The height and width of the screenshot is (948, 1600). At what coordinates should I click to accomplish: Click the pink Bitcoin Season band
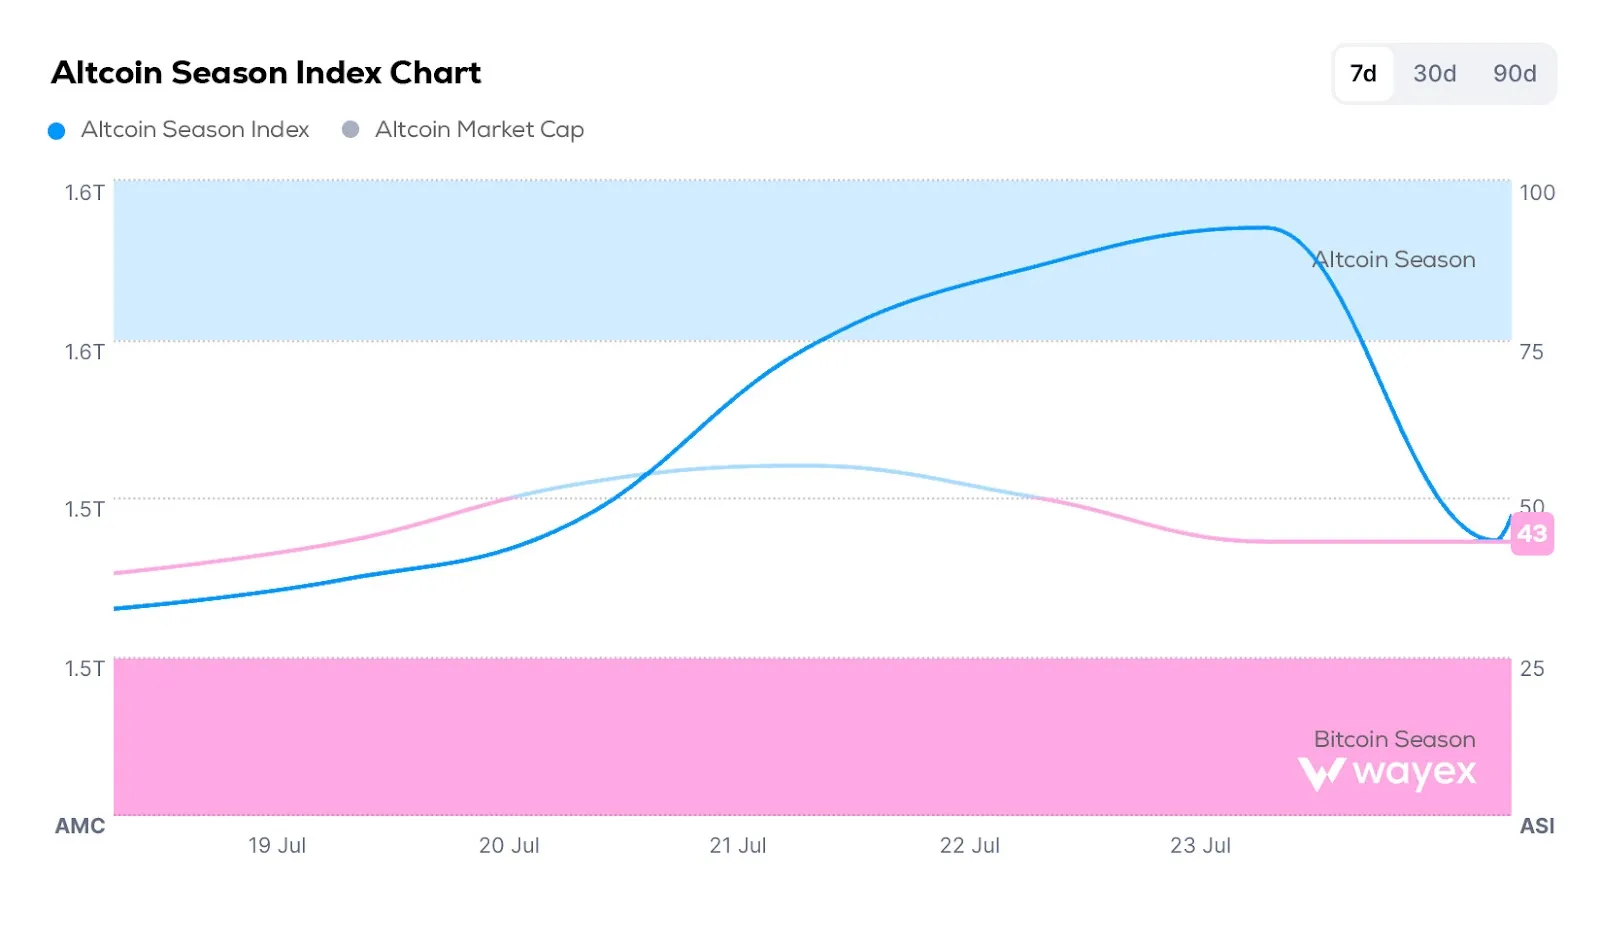click(x=812, y=736)
